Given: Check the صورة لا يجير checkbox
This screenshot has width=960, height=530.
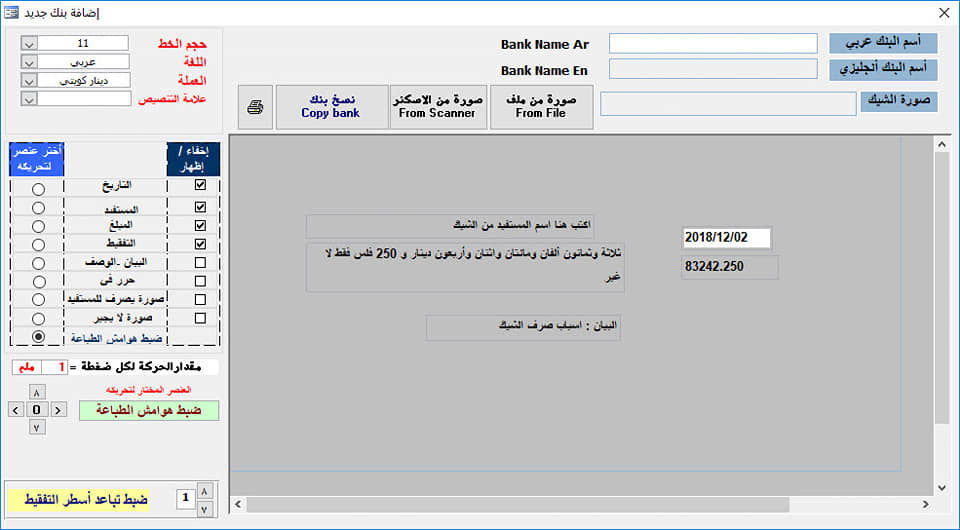Looking at the screenshot, I should click(200, 318).
